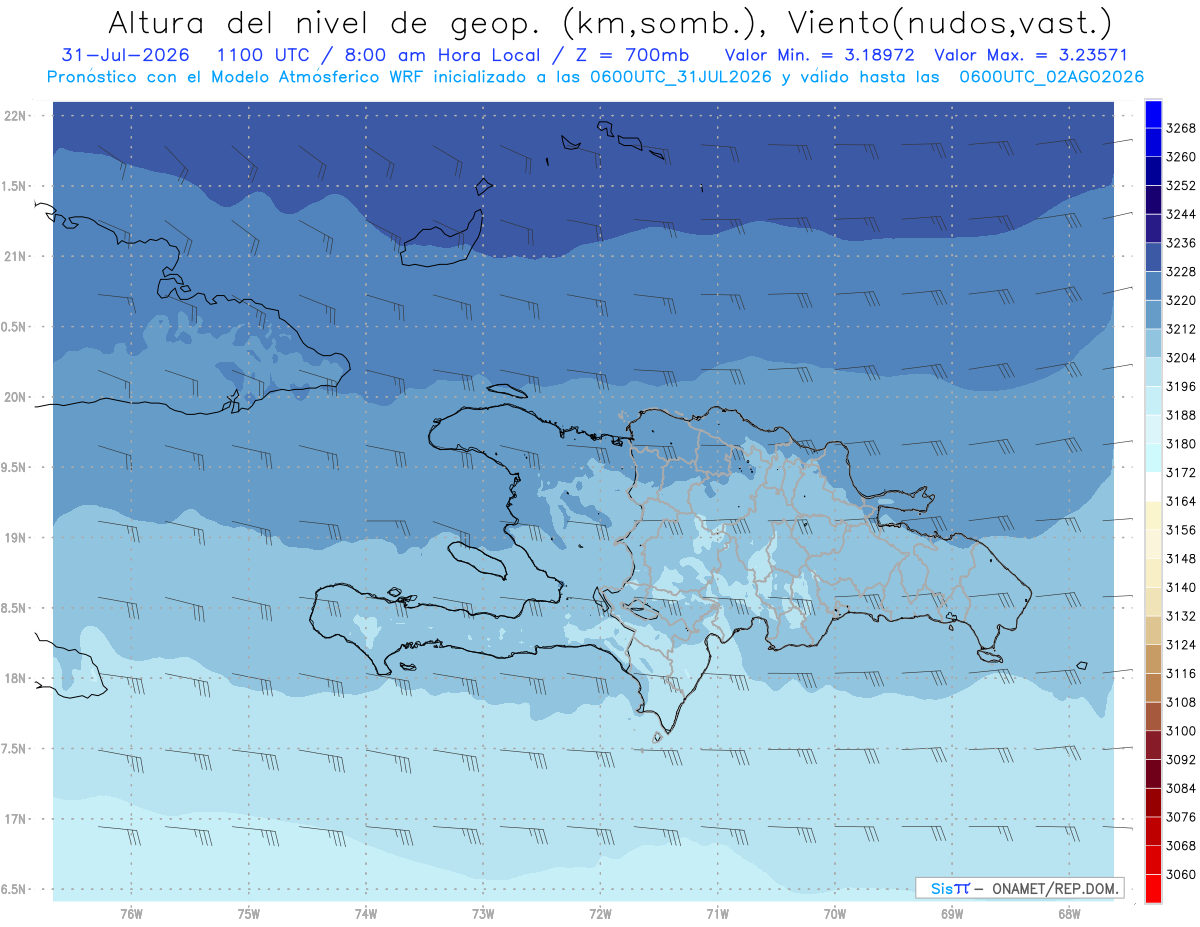Image resolution: width=1200 pixels, height=927 pixels.
Task: Click the '71W' longitude label
Action: click(717, 913)
